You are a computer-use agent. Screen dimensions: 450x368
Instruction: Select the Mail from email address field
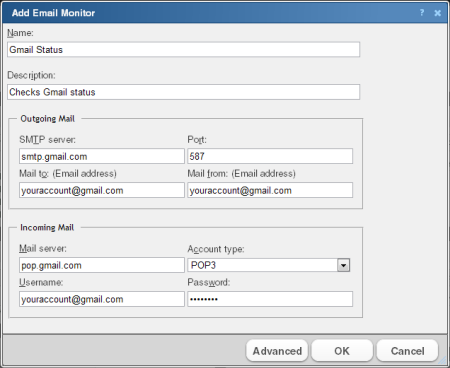point(270,190)
